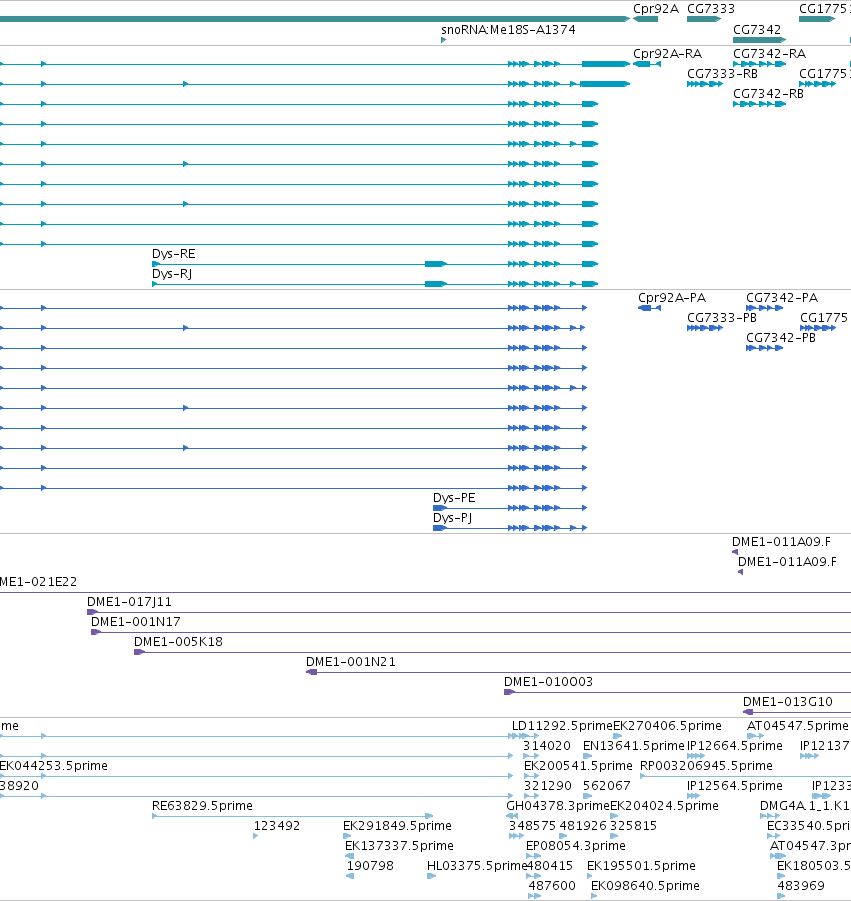This screenshot has height=901, width=851.
Task: Click the 562067 EST label
Action: (607, 786)
